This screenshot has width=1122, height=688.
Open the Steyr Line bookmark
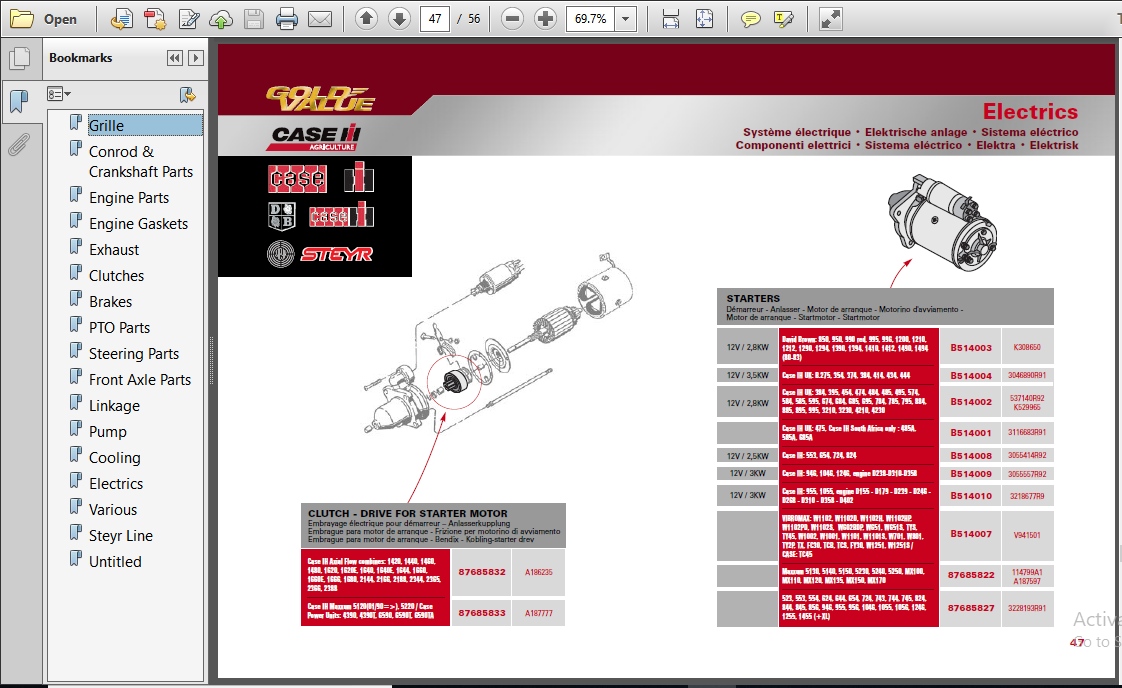(121, 536)
